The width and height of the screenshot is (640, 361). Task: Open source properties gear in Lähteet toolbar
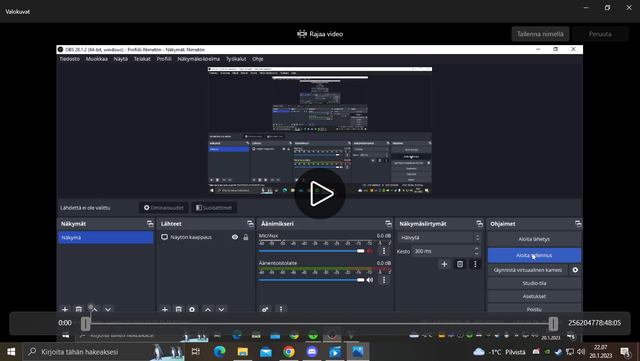point(192,309)
